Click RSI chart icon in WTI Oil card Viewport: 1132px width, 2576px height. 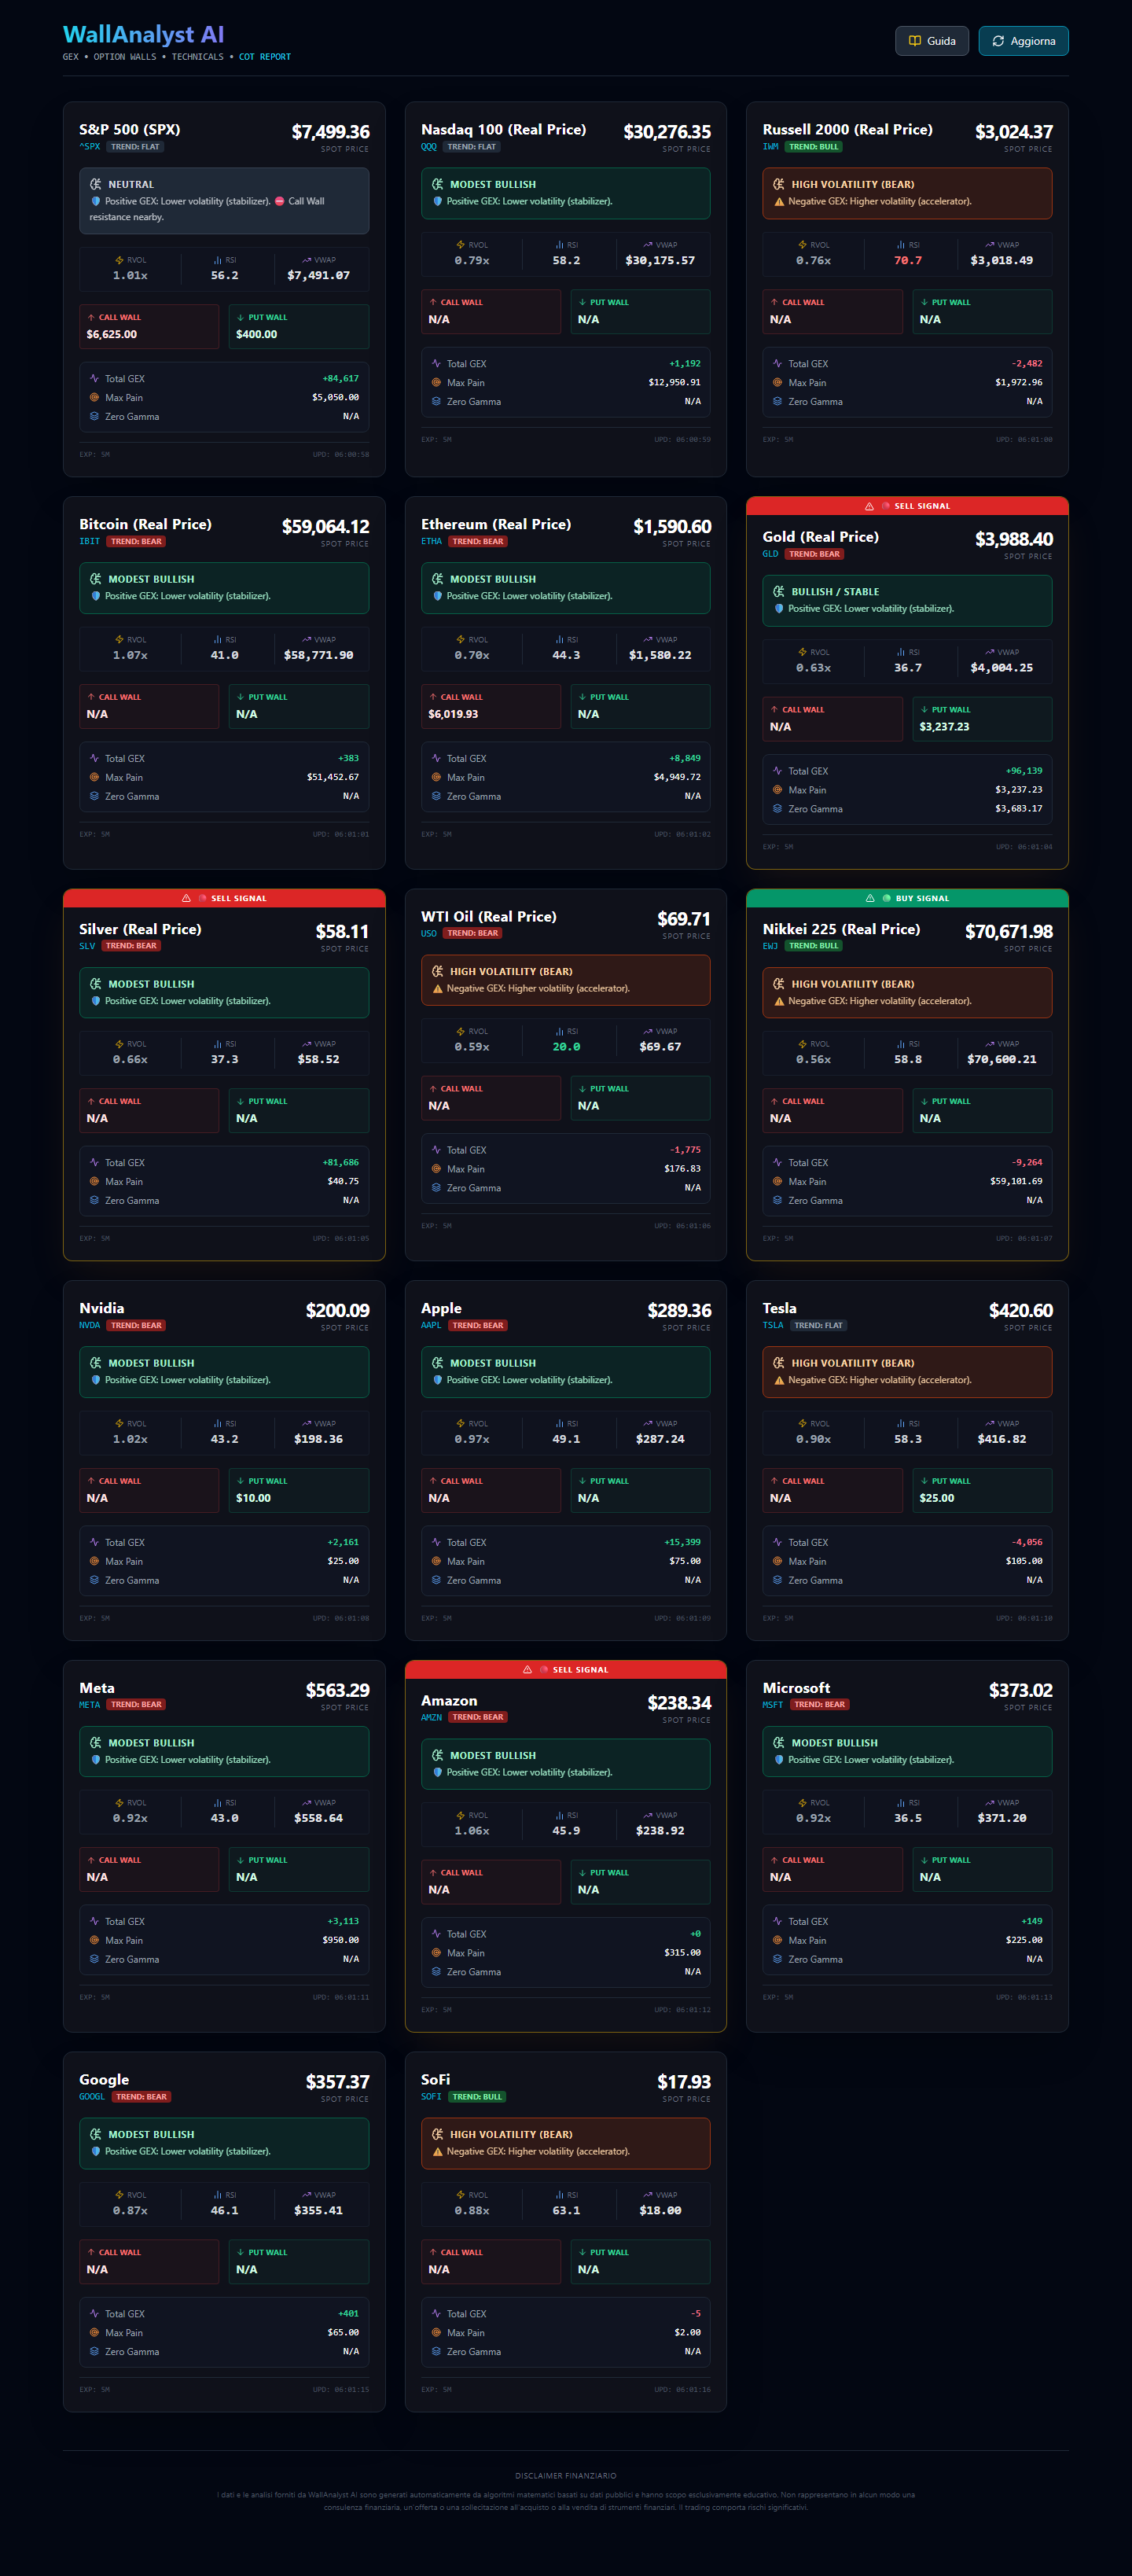[560, 1031]
